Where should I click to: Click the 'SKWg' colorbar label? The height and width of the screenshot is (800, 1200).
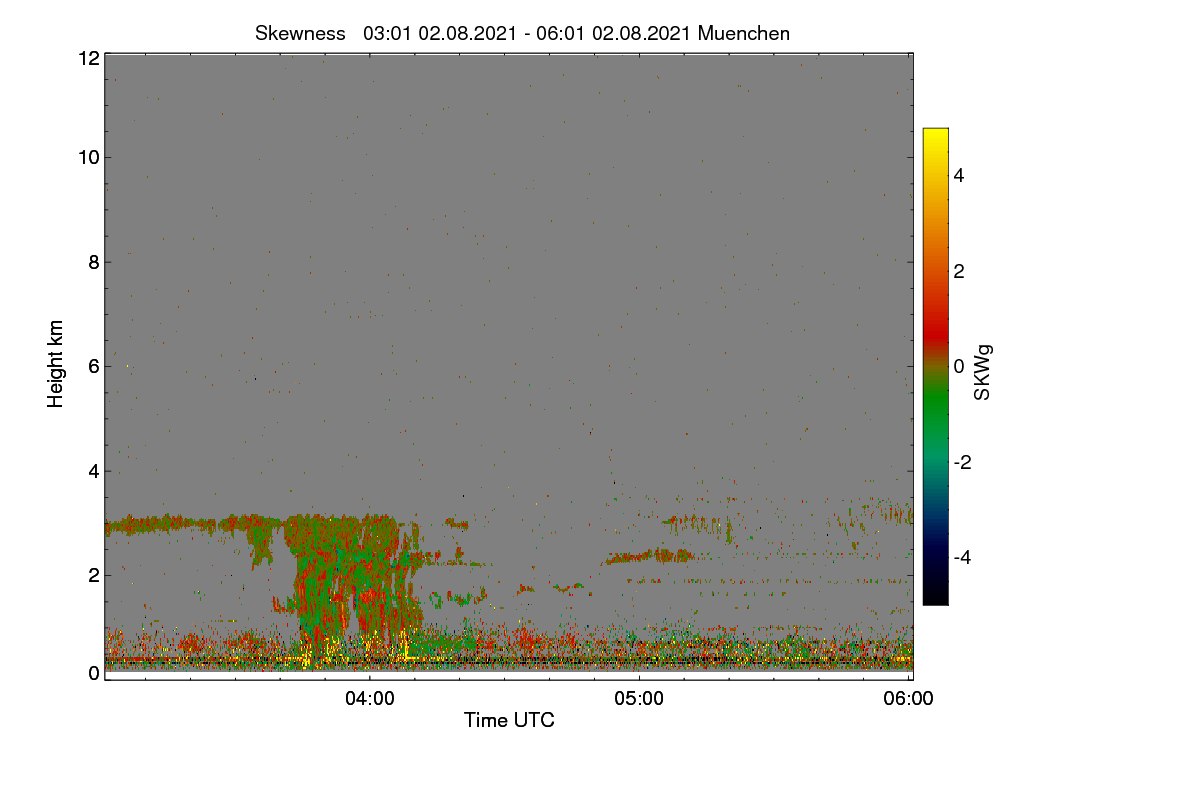click(x=983, y=373)
